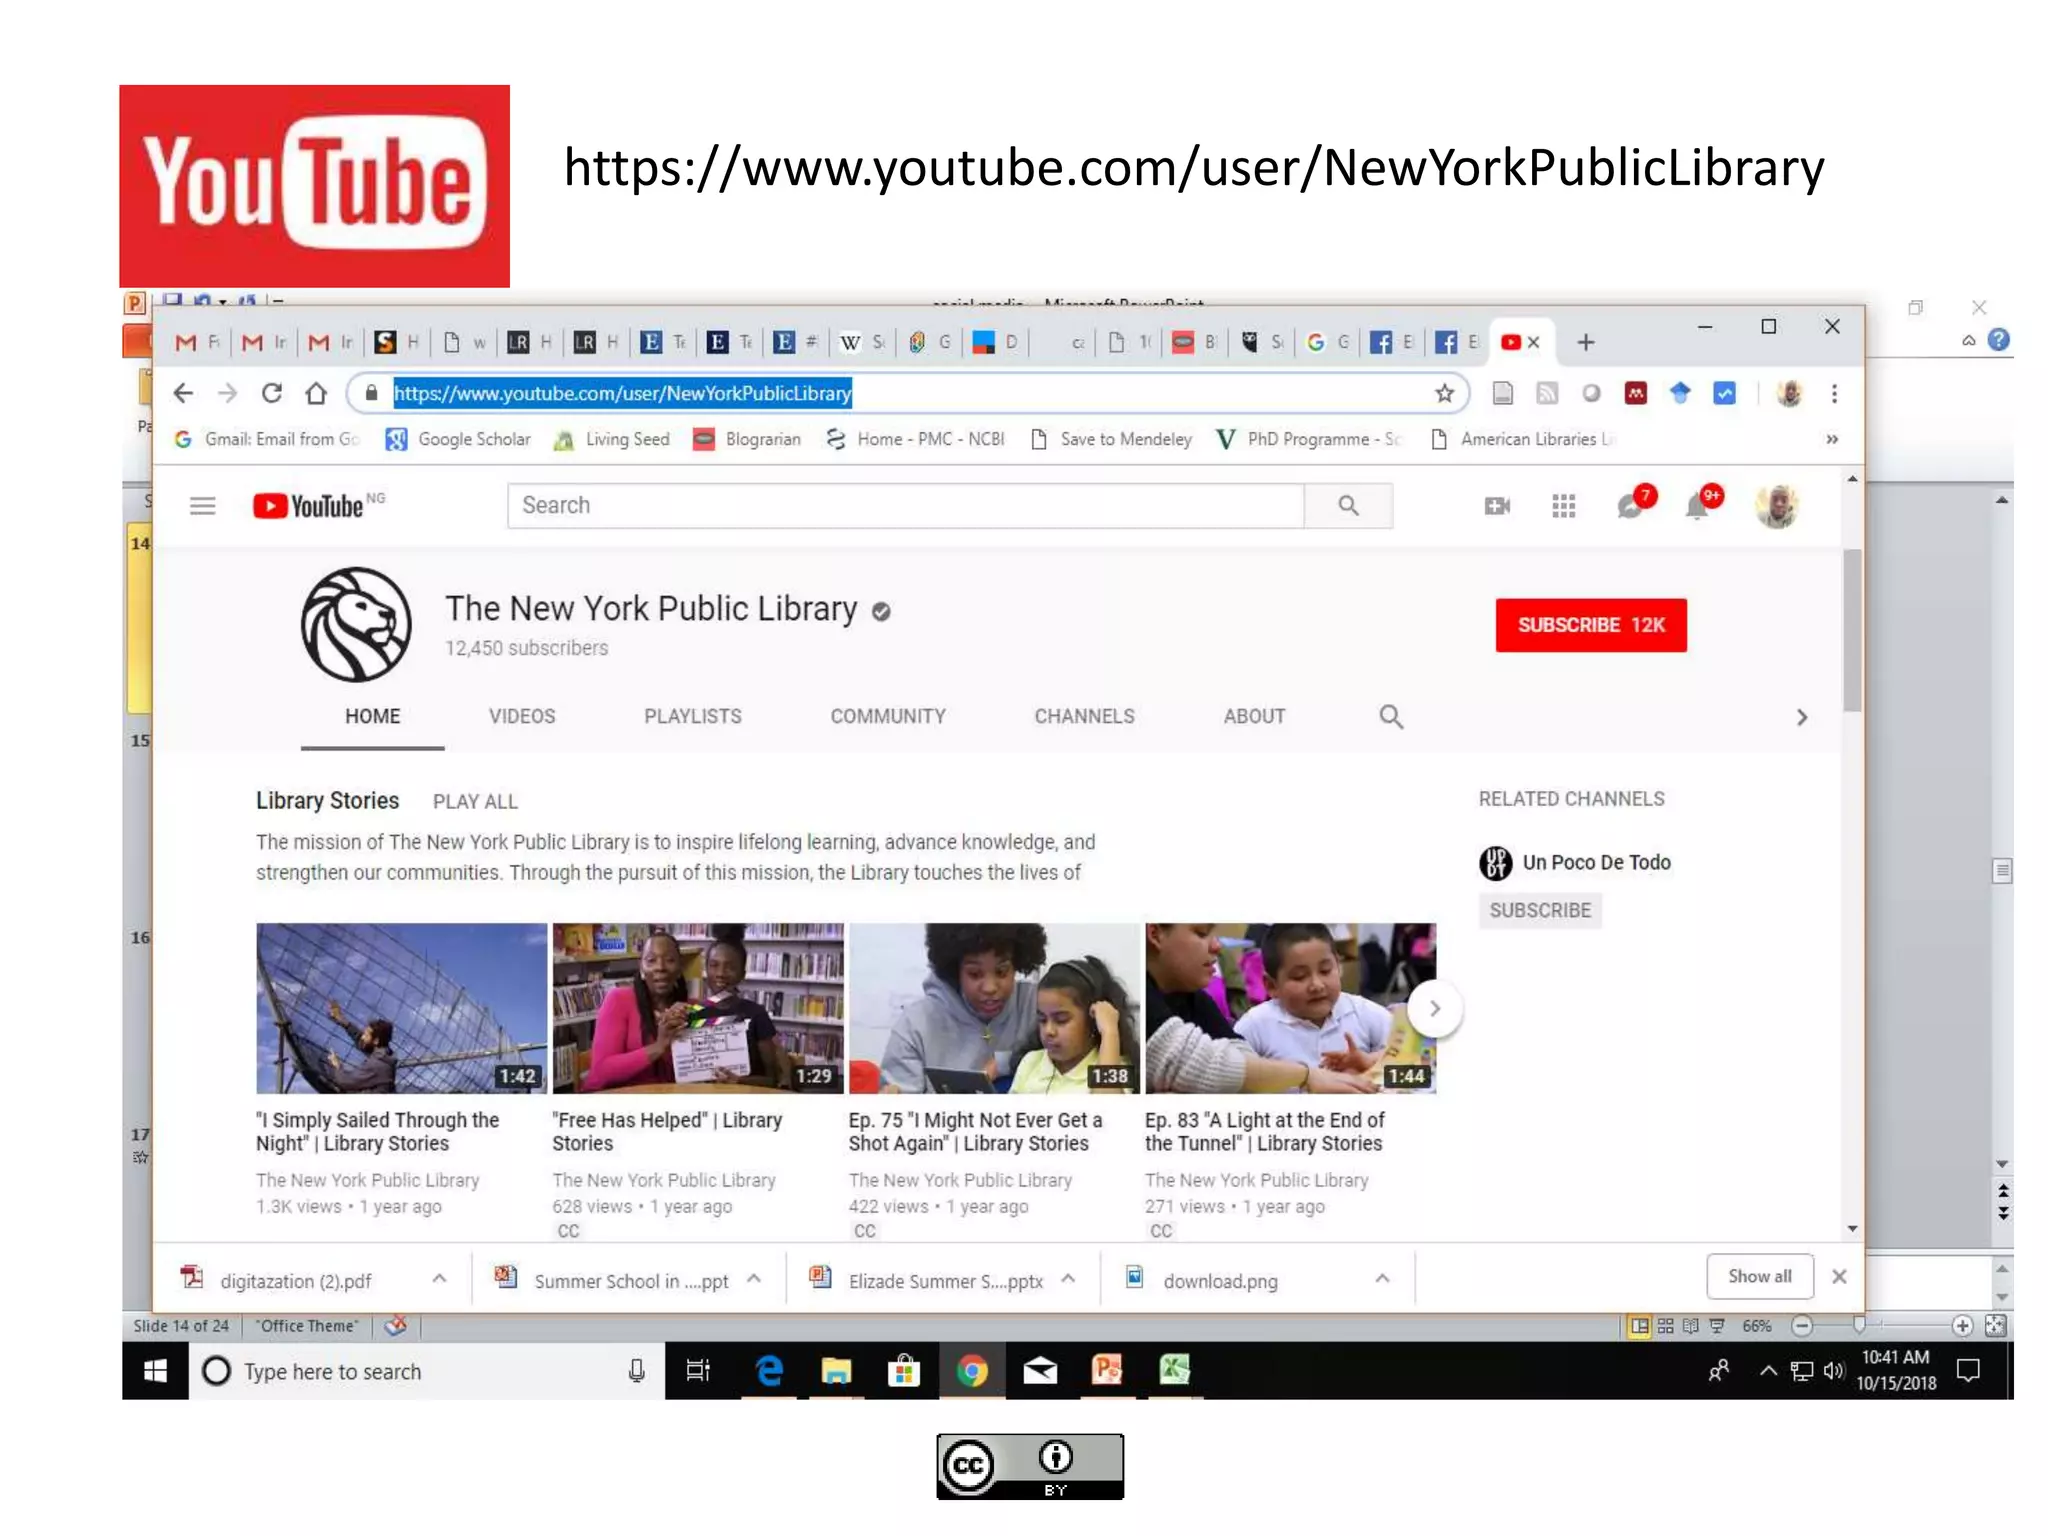Viewport: 2048px width, 1536px height.
Task: Click the search magnifier button next to Search box
Action: point(1348,506)
